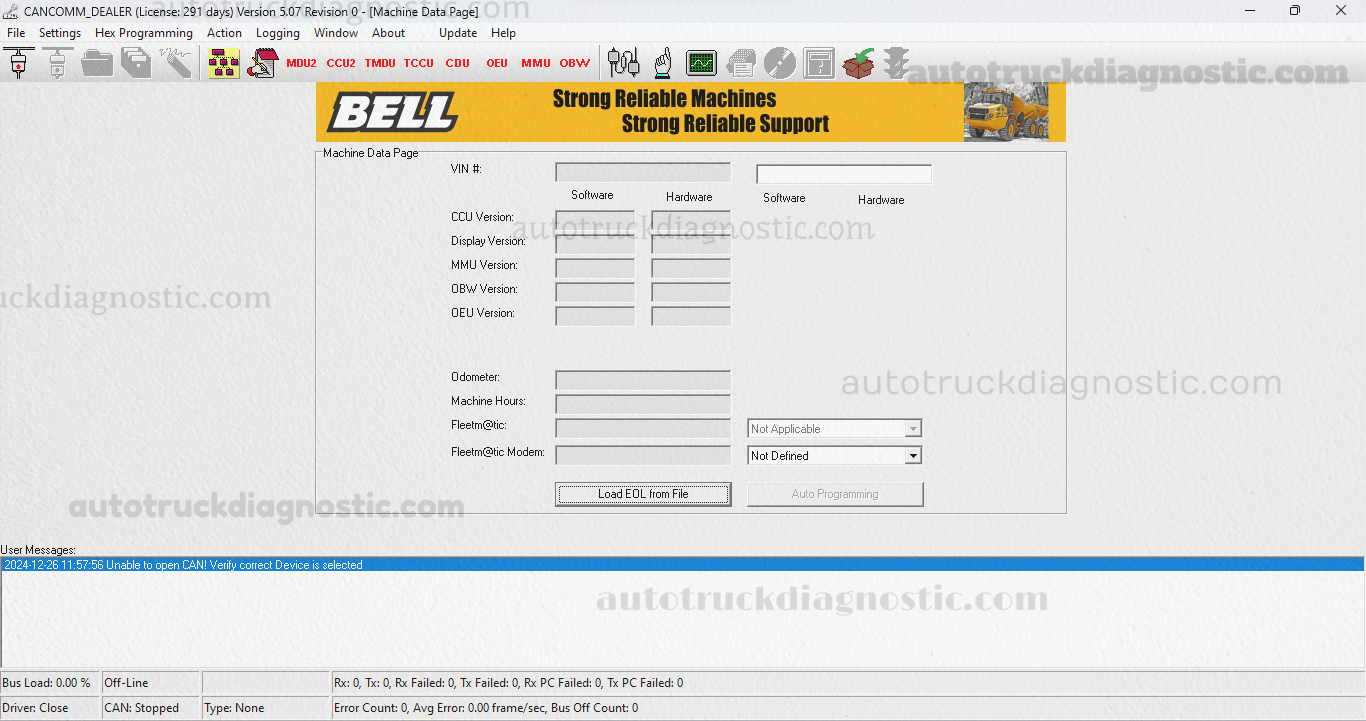Click the greyed open folder toolbar icon
Image resolution: width=1366 pixels, height=721 pixels.
point(97,63)
